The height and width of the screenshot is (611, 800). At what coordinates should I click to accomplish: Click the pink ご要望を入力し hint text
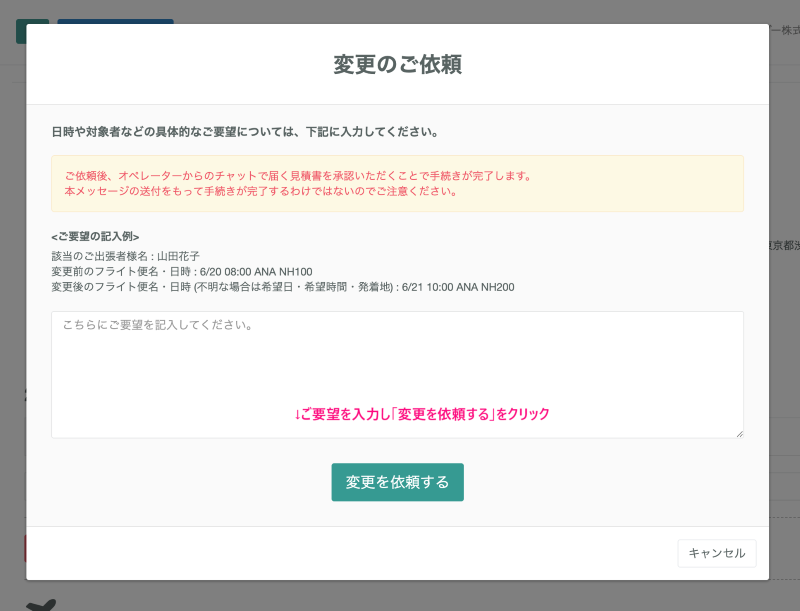tap(422, 414)
